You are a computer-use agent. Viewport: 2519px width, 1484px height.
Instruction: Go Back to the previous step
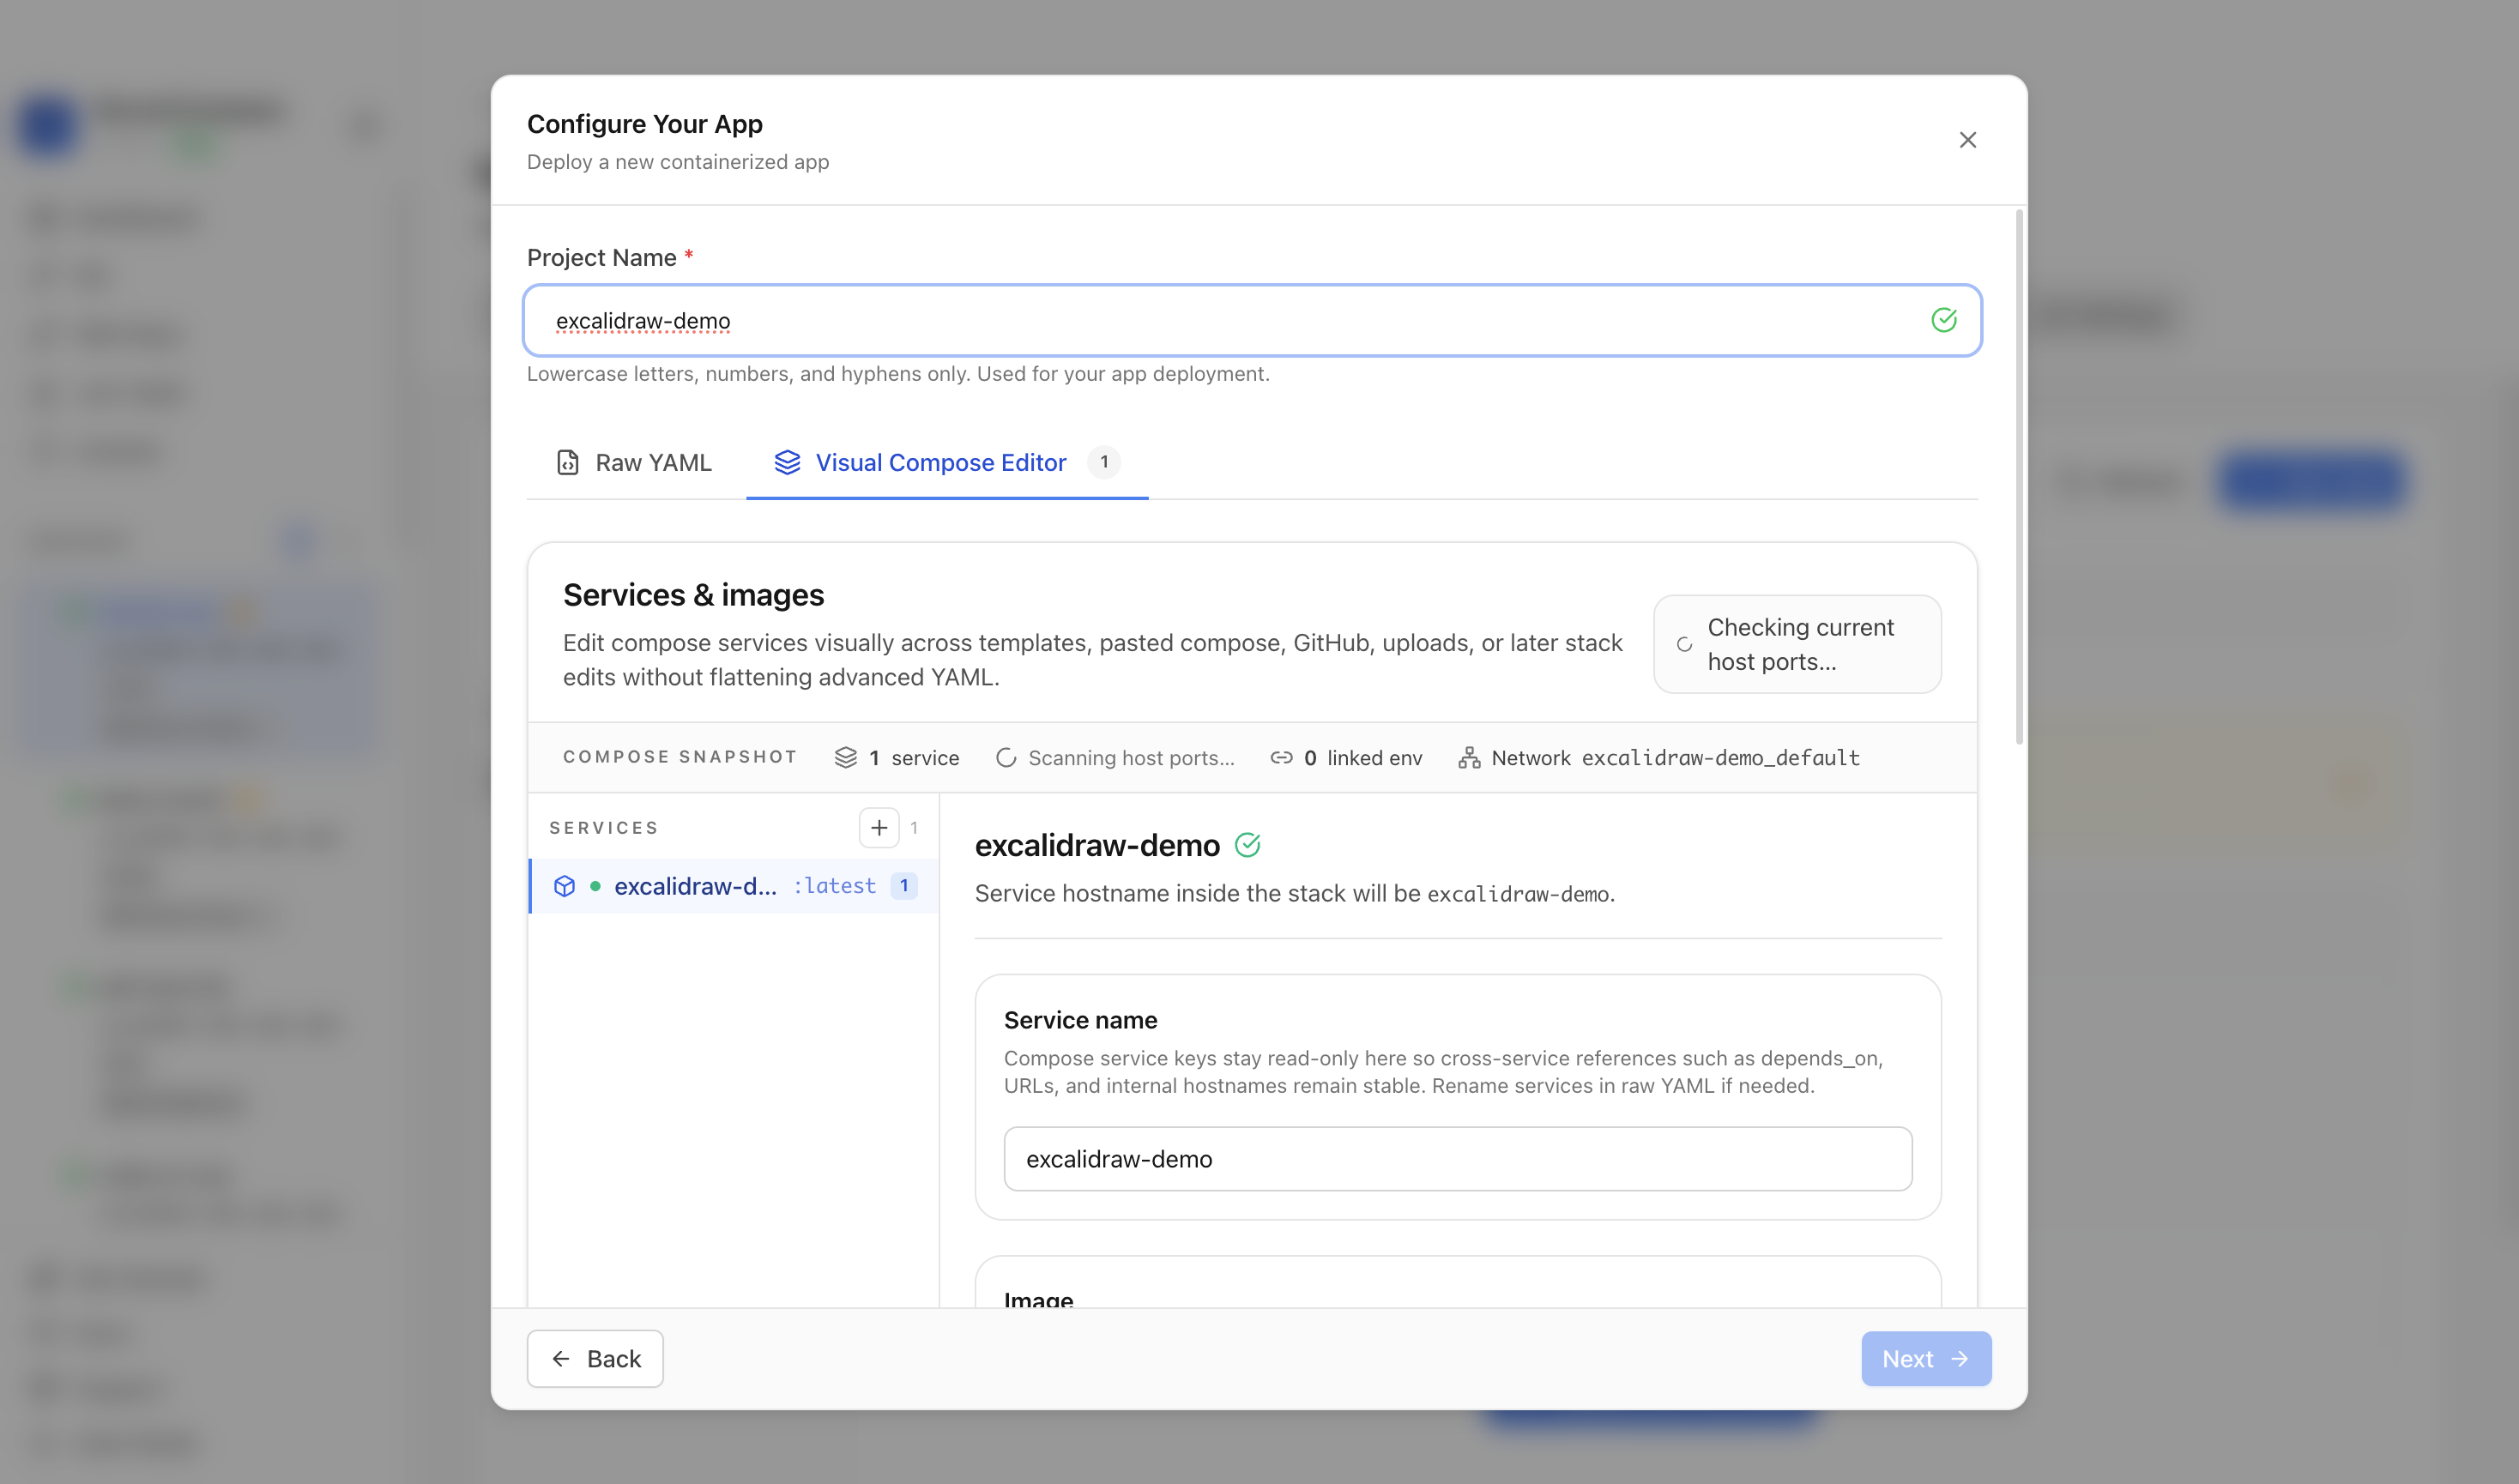coord(595,1358)
